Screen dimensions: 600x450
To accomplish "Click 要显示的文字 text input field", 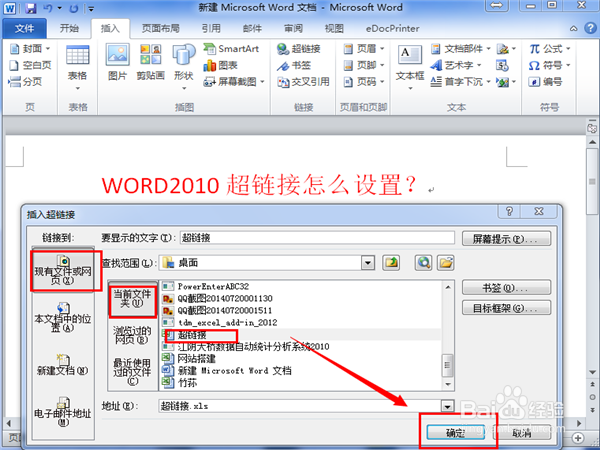I will [317, 238].
